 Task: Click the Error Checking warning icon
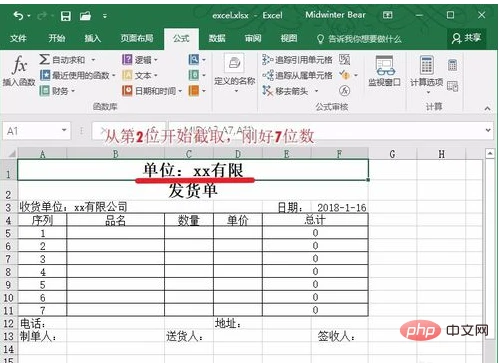[x=345, y=75]
